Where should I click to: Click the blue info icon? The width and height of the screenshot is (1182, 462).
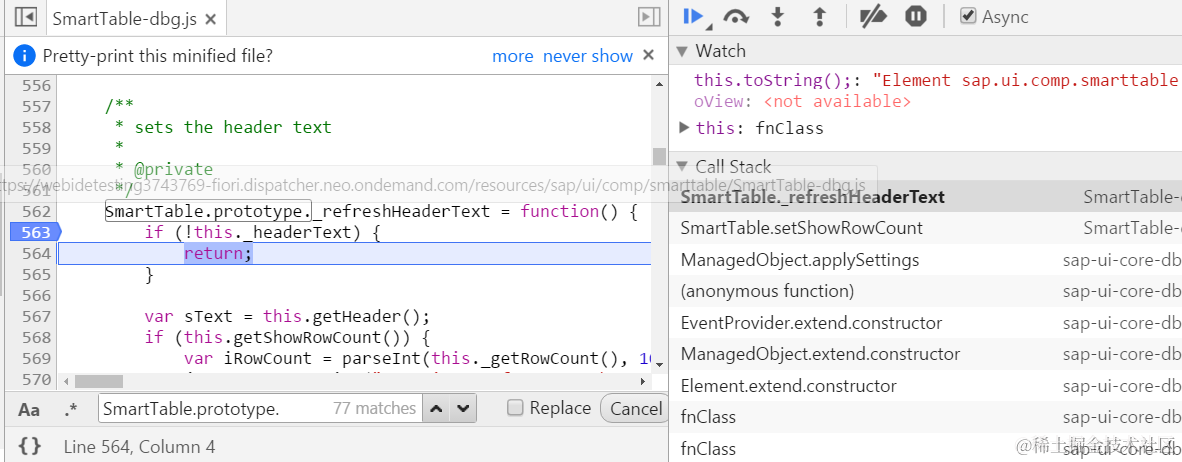tap(25, 56)
